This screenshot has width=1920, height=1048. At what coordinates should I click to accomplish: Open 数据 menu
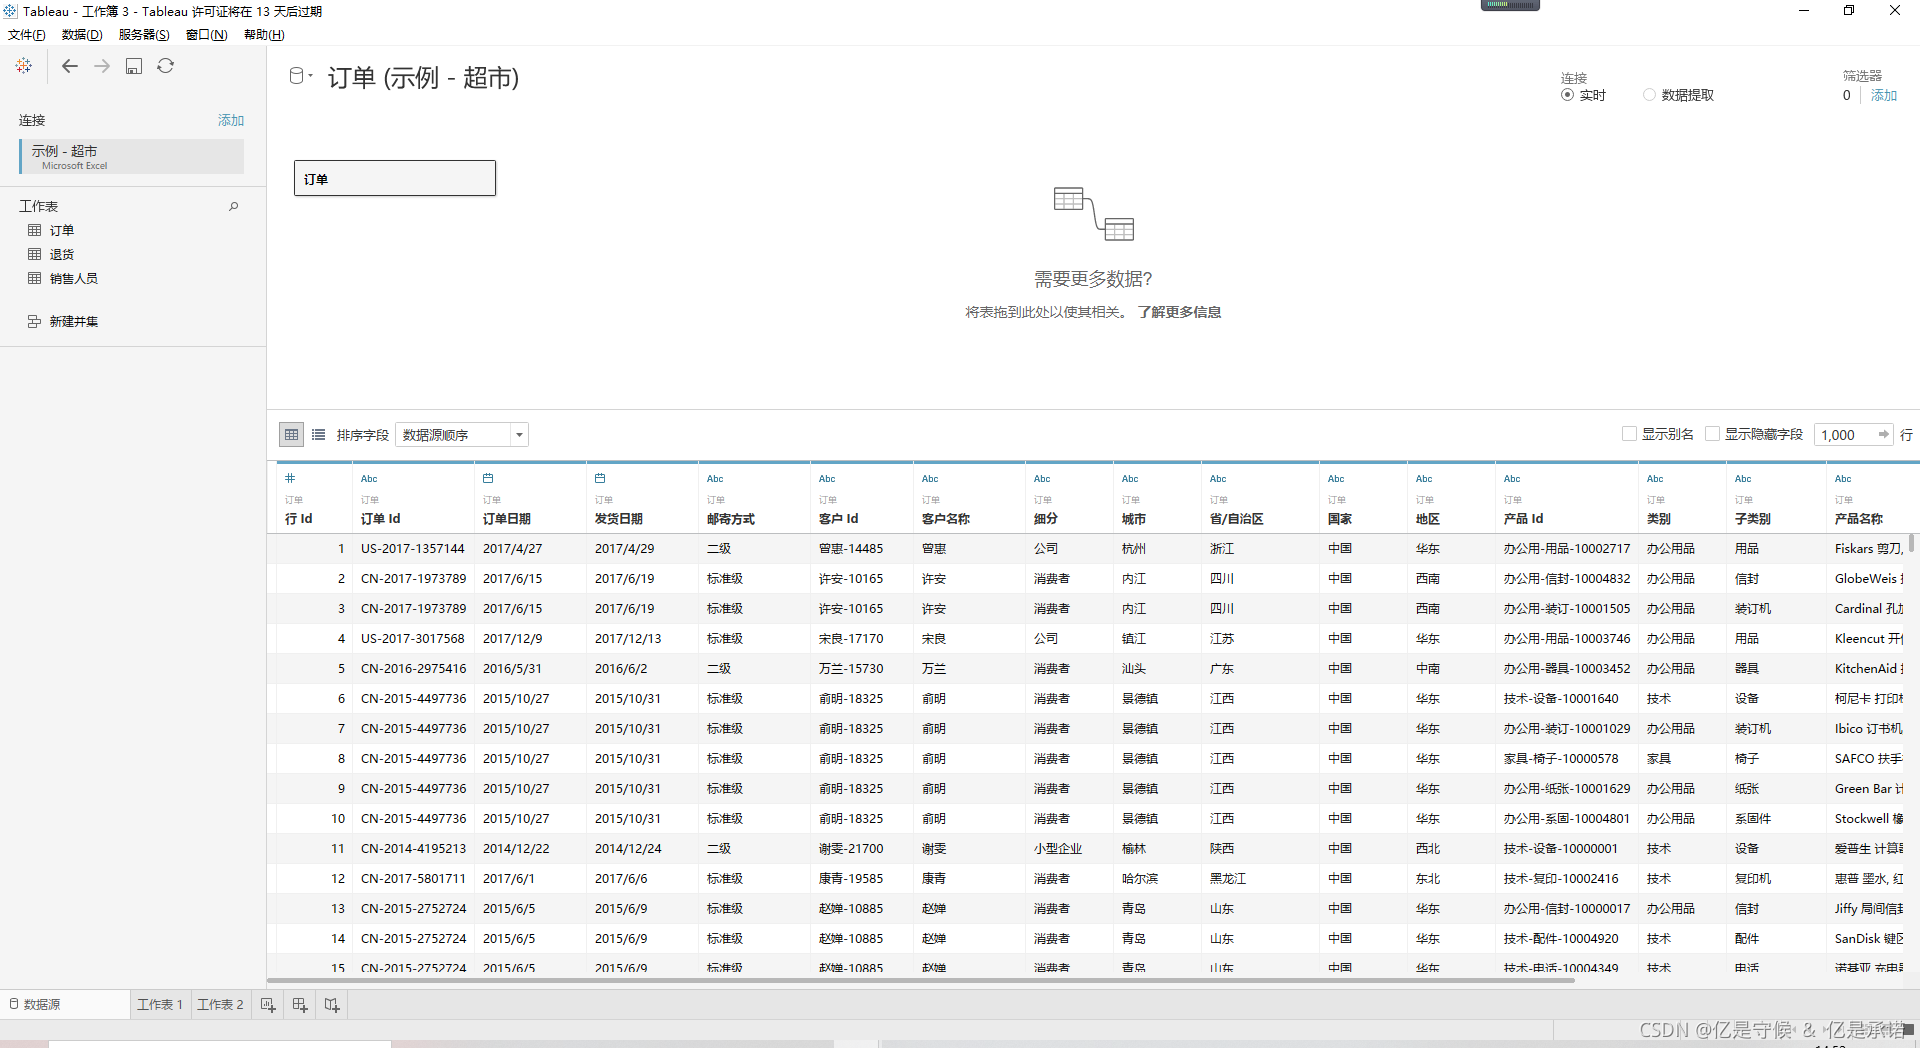click(x=82, y=35)
